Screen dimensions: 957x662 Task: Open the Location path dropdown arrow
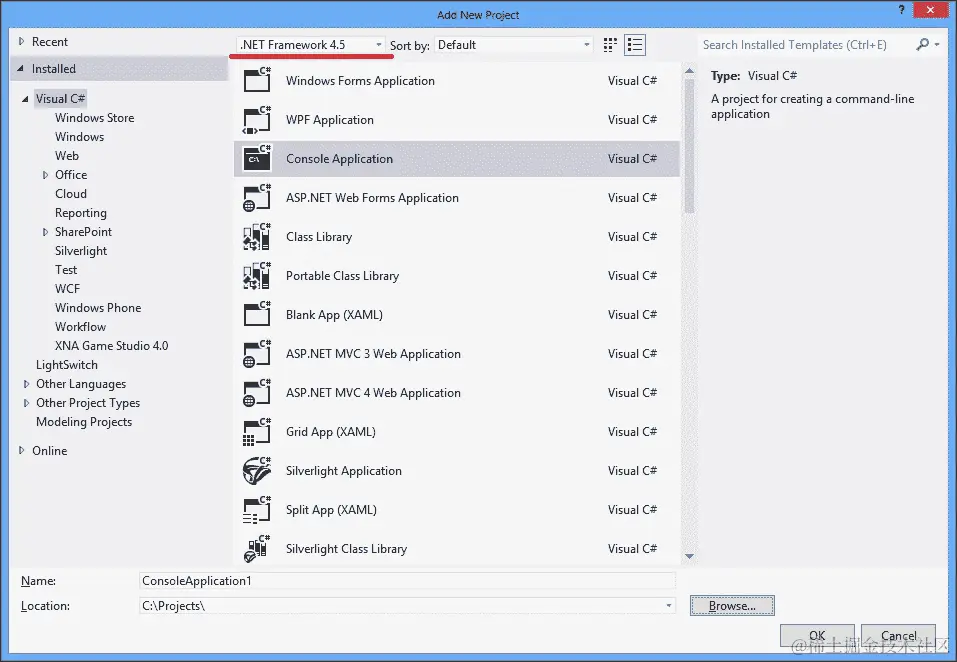[x=669, y=606]
